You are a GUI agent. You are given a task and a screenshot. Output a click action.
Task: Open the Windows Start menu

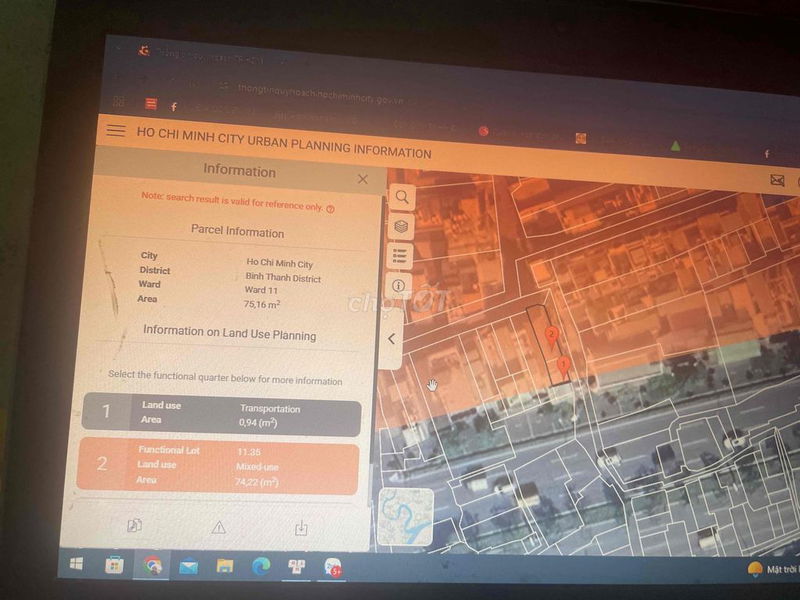pyautogui.click(x=76, y=565)
